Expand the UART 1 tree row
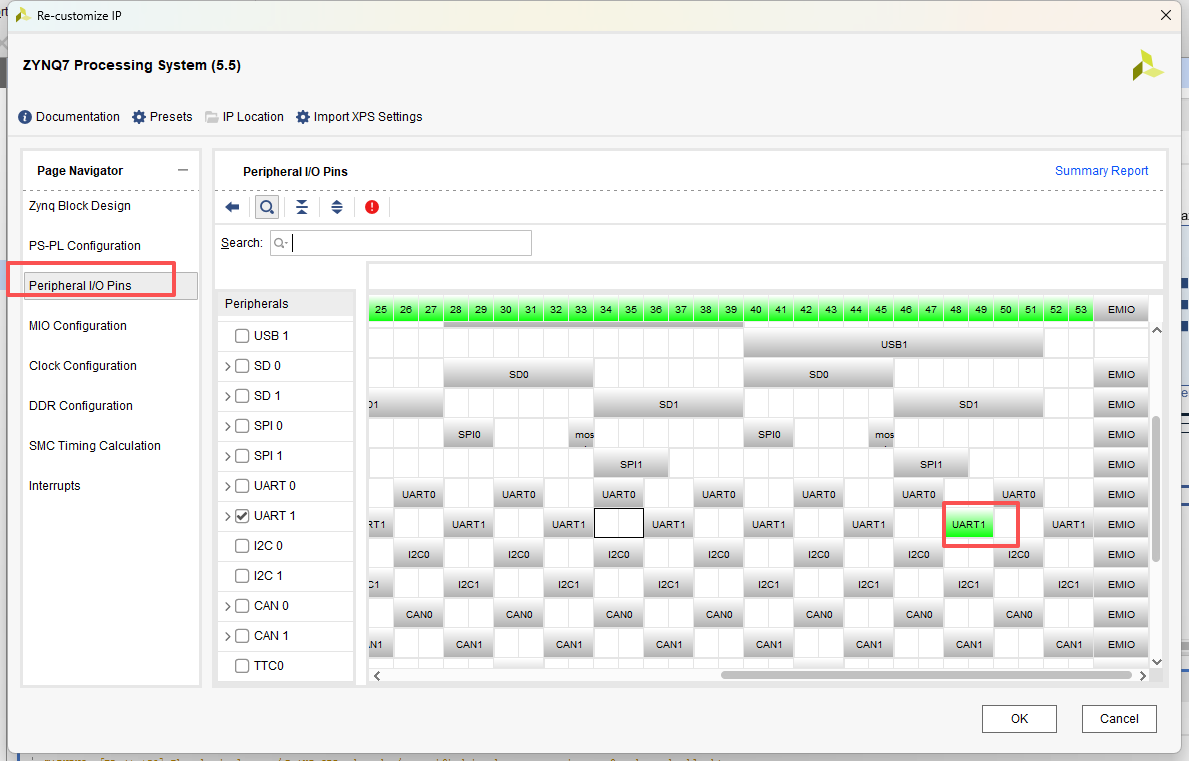 [x=227, y=516]
